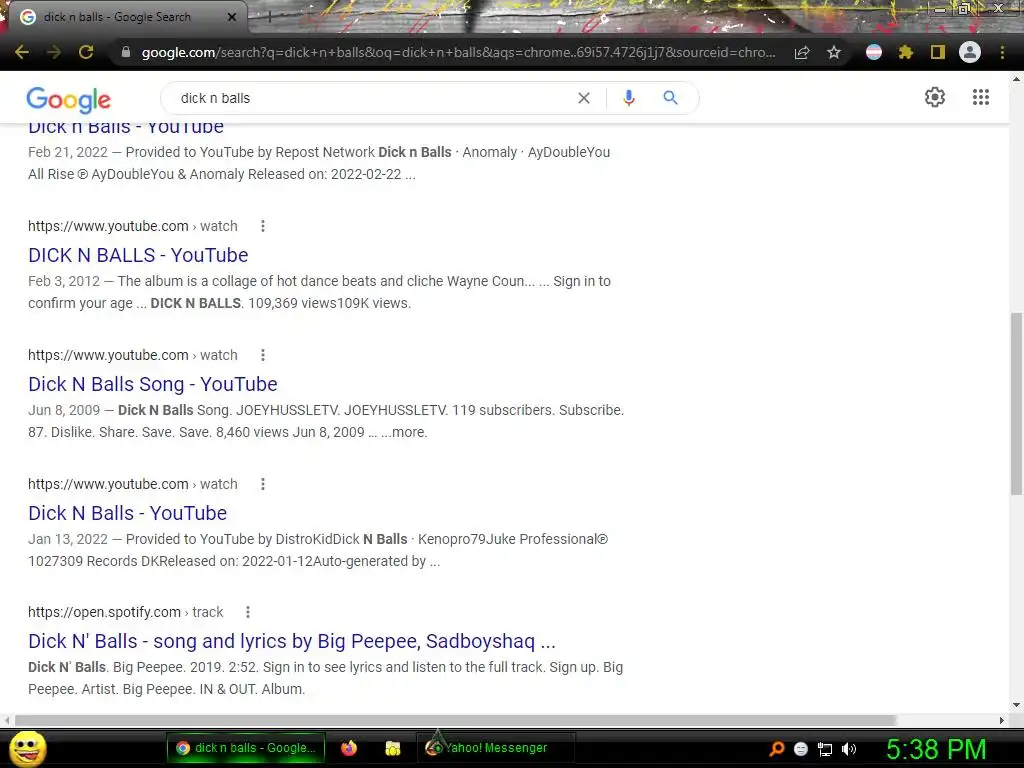Open the volume speaker tray icon
This screenshot has height=768, width=1024.
pos(849,749)
